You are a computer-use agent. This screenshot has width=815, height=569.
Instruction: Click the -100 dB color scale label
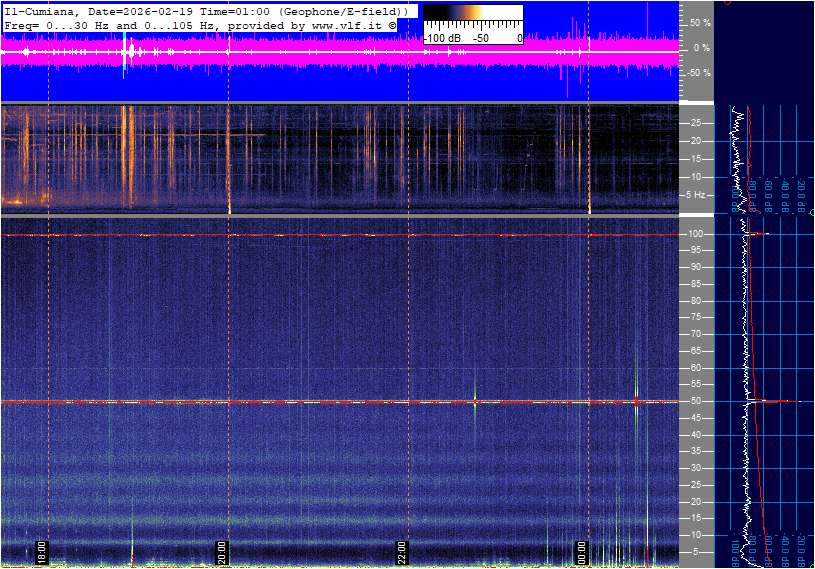[x=441, y=38]
